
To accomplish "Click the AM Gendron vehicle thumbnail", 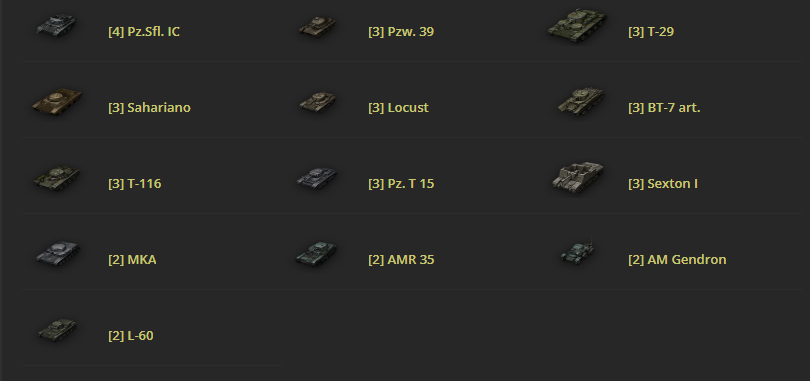I will point(578,251).
